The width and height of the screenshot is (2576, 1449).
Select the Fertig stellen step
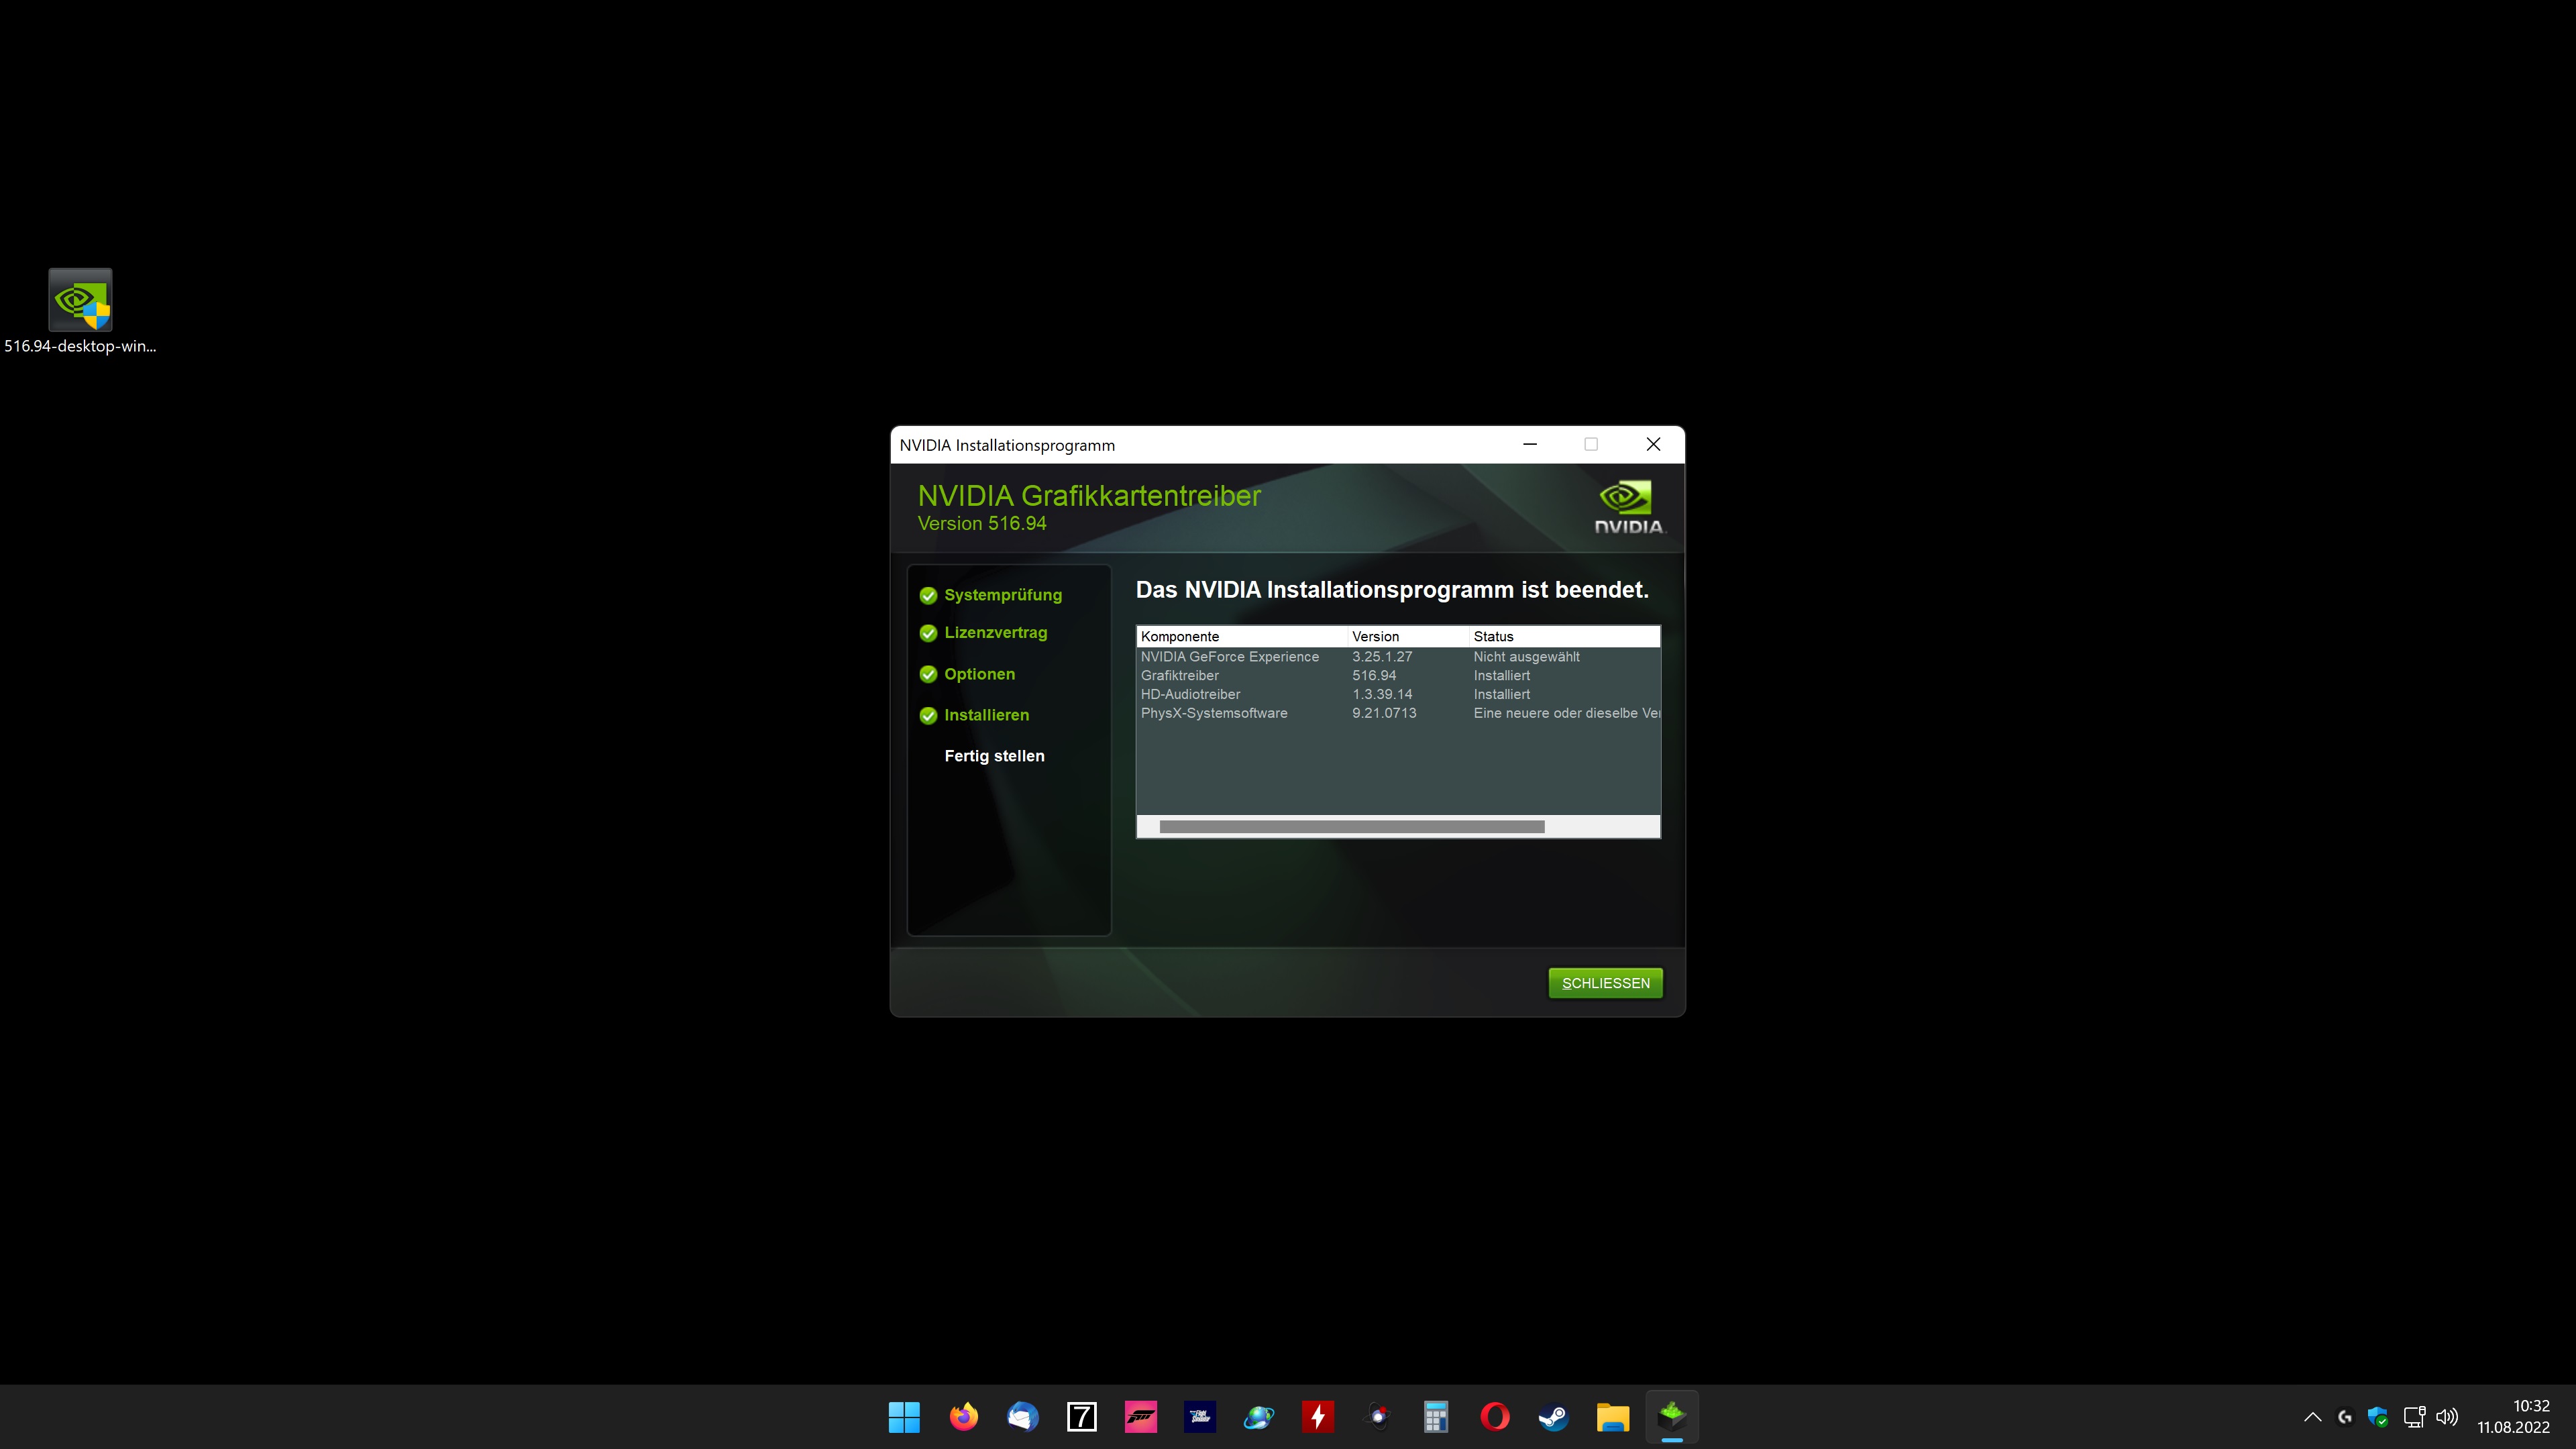click(x=994, y=756)
